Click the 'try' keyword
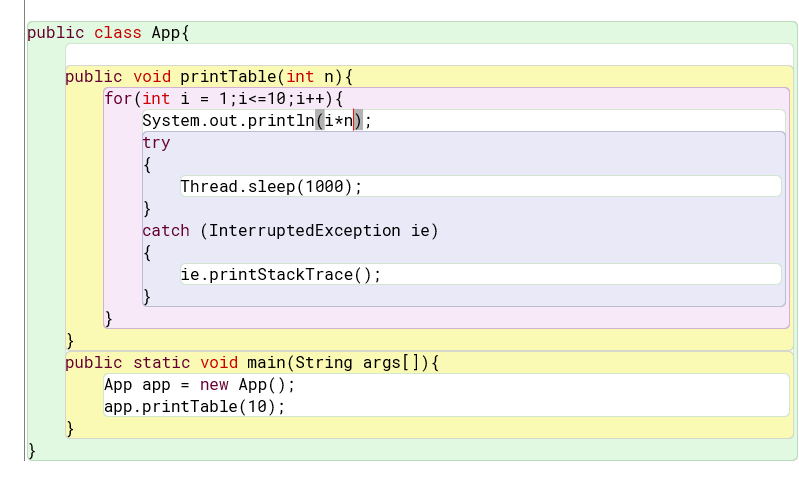The width and height of the screenshot is (799, 492). (156, 143)
